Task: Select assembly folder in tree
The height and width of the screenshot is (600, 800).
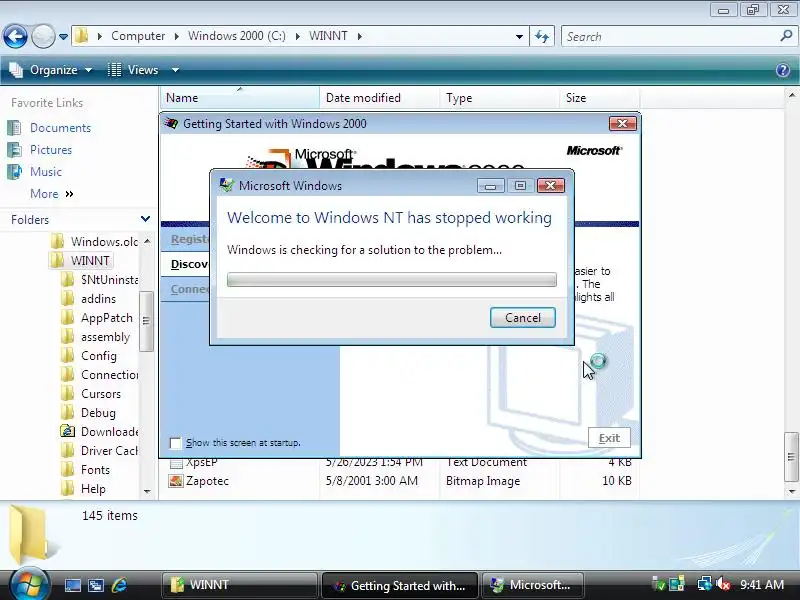Action: [96, 337]
